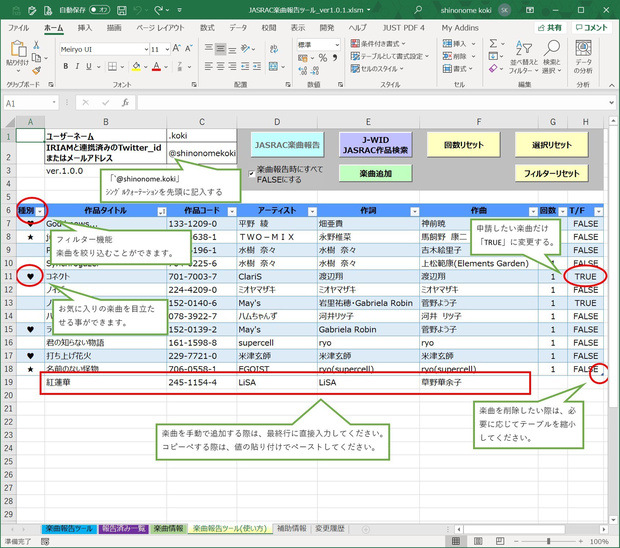Apply italic formatting with I button
Screen dimensions: 620x548
[77, 66]
